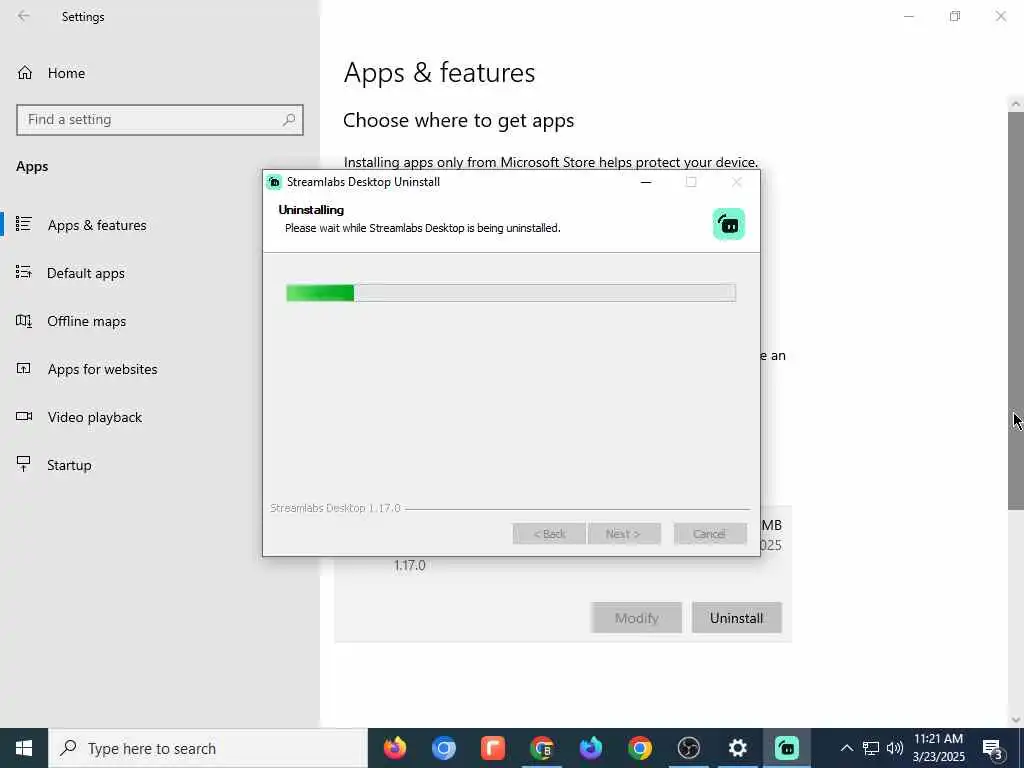Show hidden system tray icons
1024x768 pixels.
846,748
